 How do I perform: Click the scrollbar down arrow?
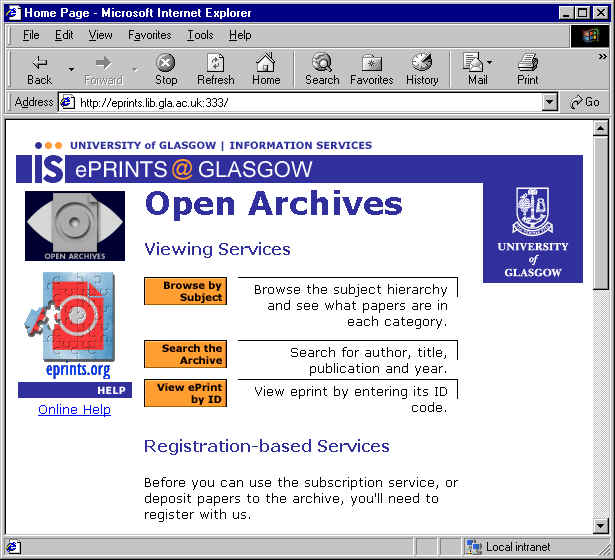[600, 526]
